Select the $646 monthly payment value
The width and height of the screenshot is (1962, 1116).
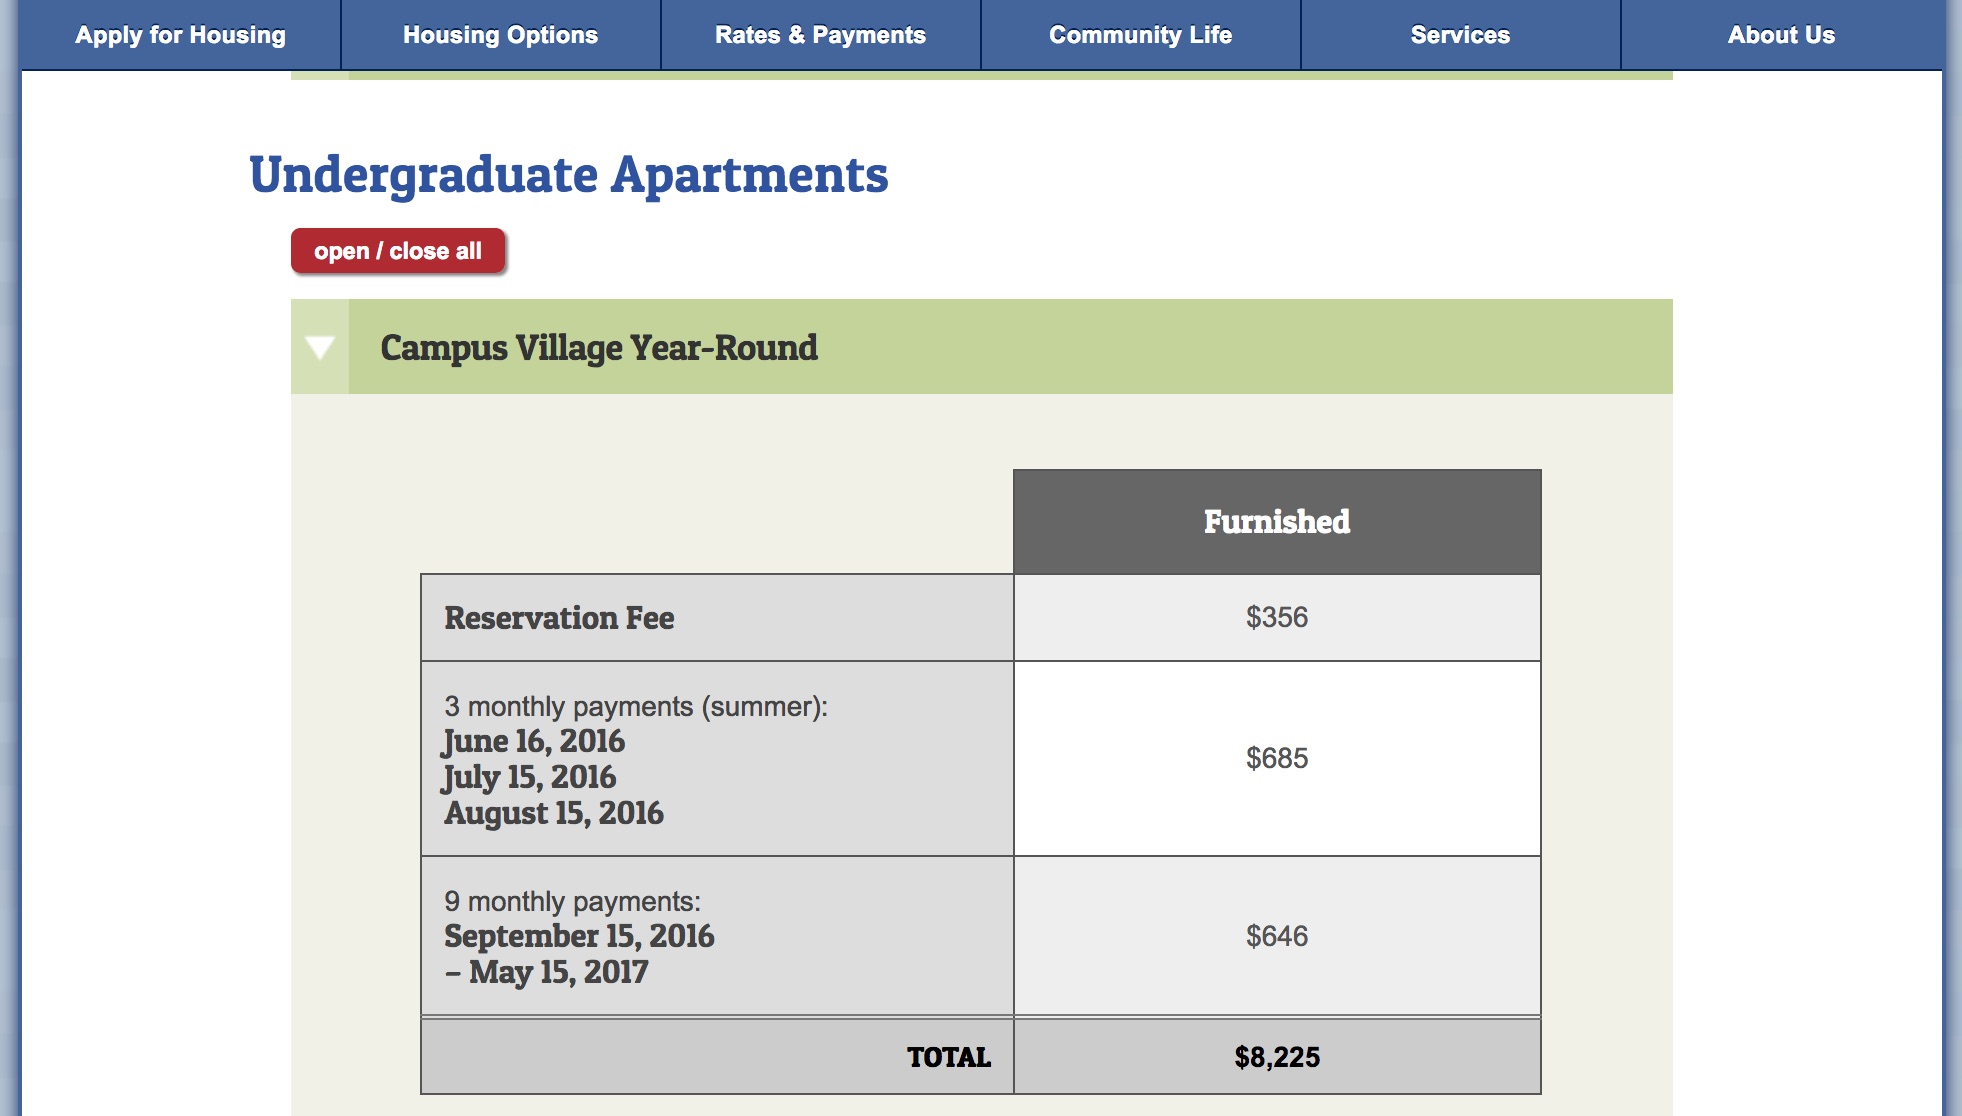coord(1276,936)
